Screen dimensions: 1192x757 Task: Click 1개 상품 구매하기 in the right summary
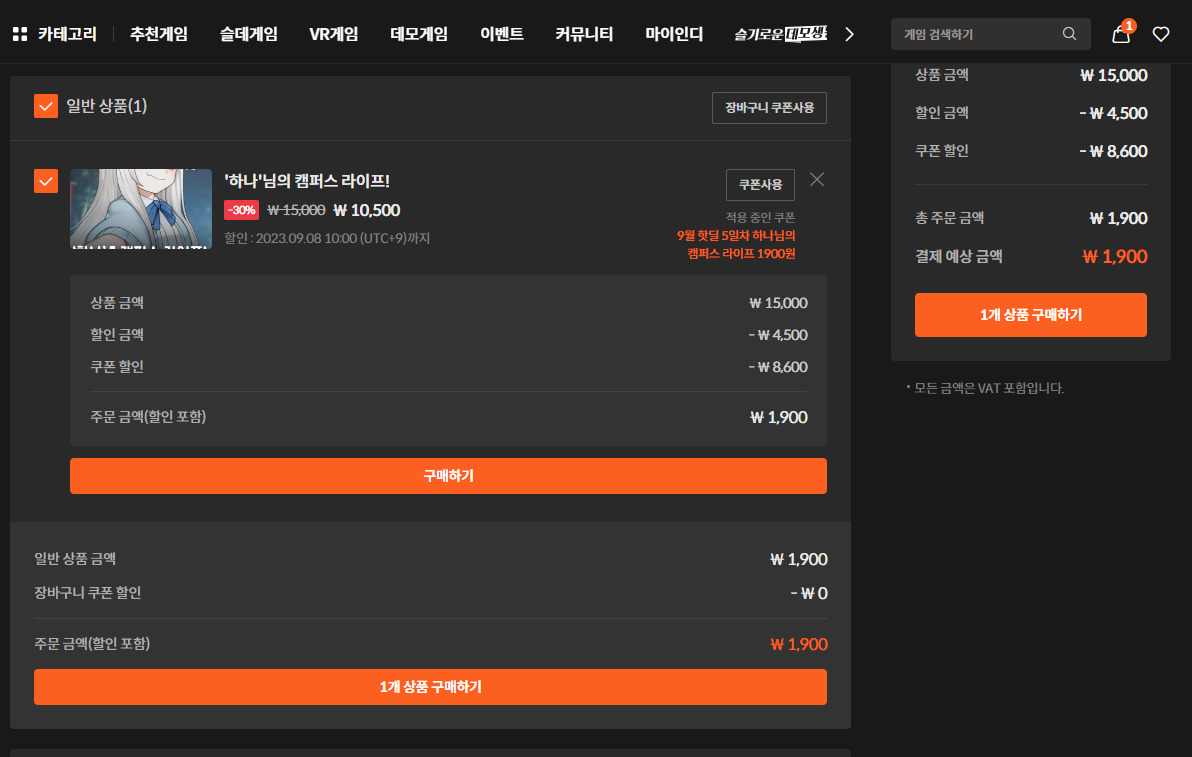click(1030, 315)
